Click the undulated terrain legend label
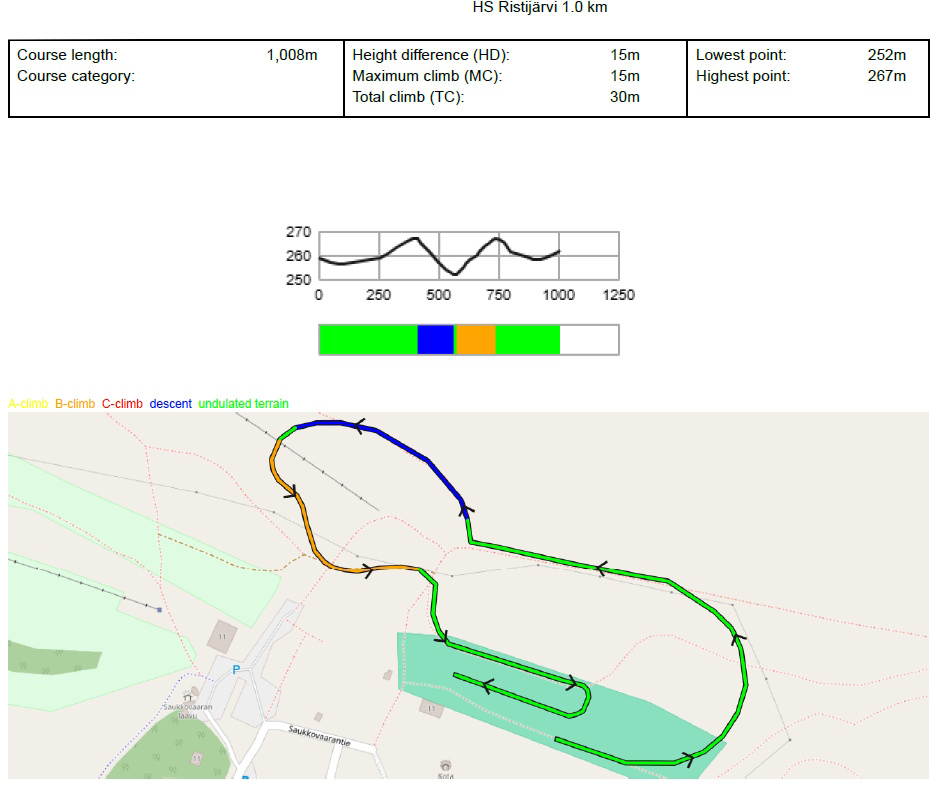 243,404
